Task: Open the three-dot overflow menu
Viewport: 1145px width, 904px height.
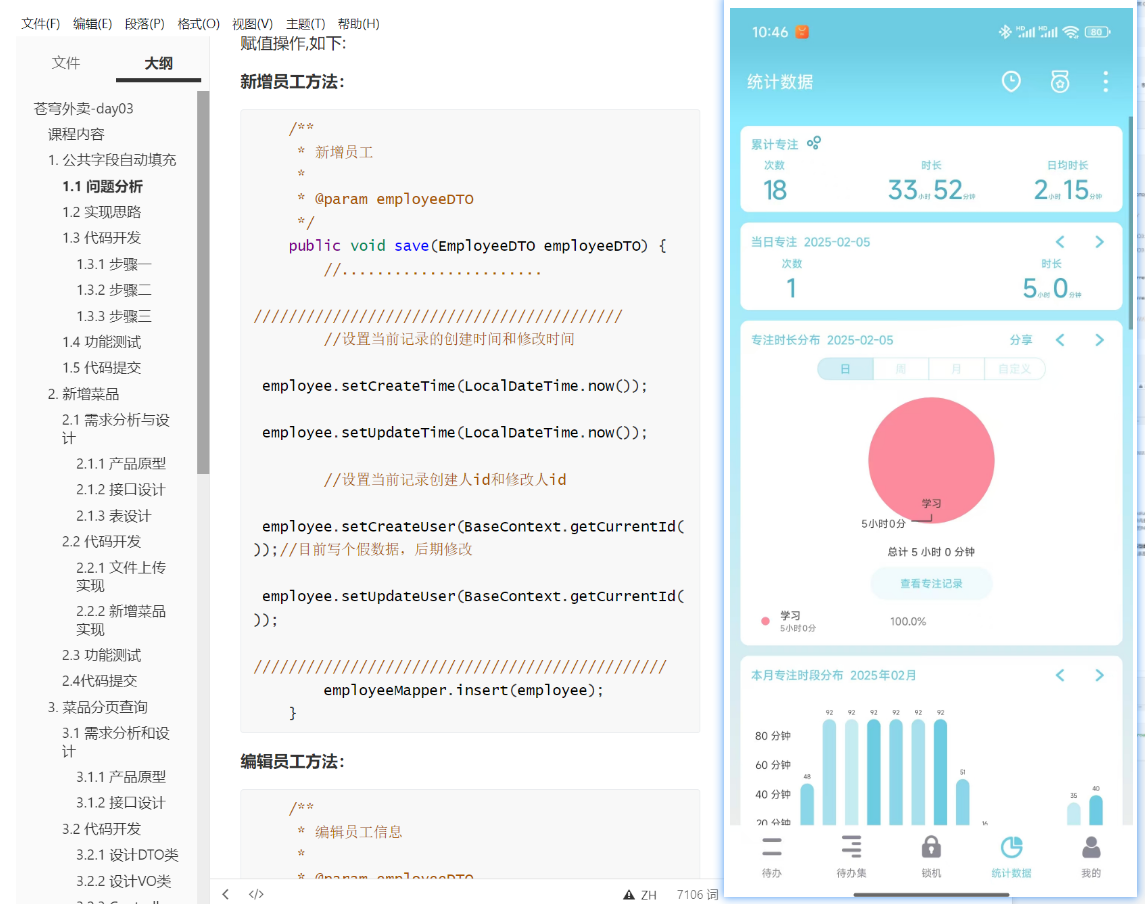Action: pos(1106,81)
